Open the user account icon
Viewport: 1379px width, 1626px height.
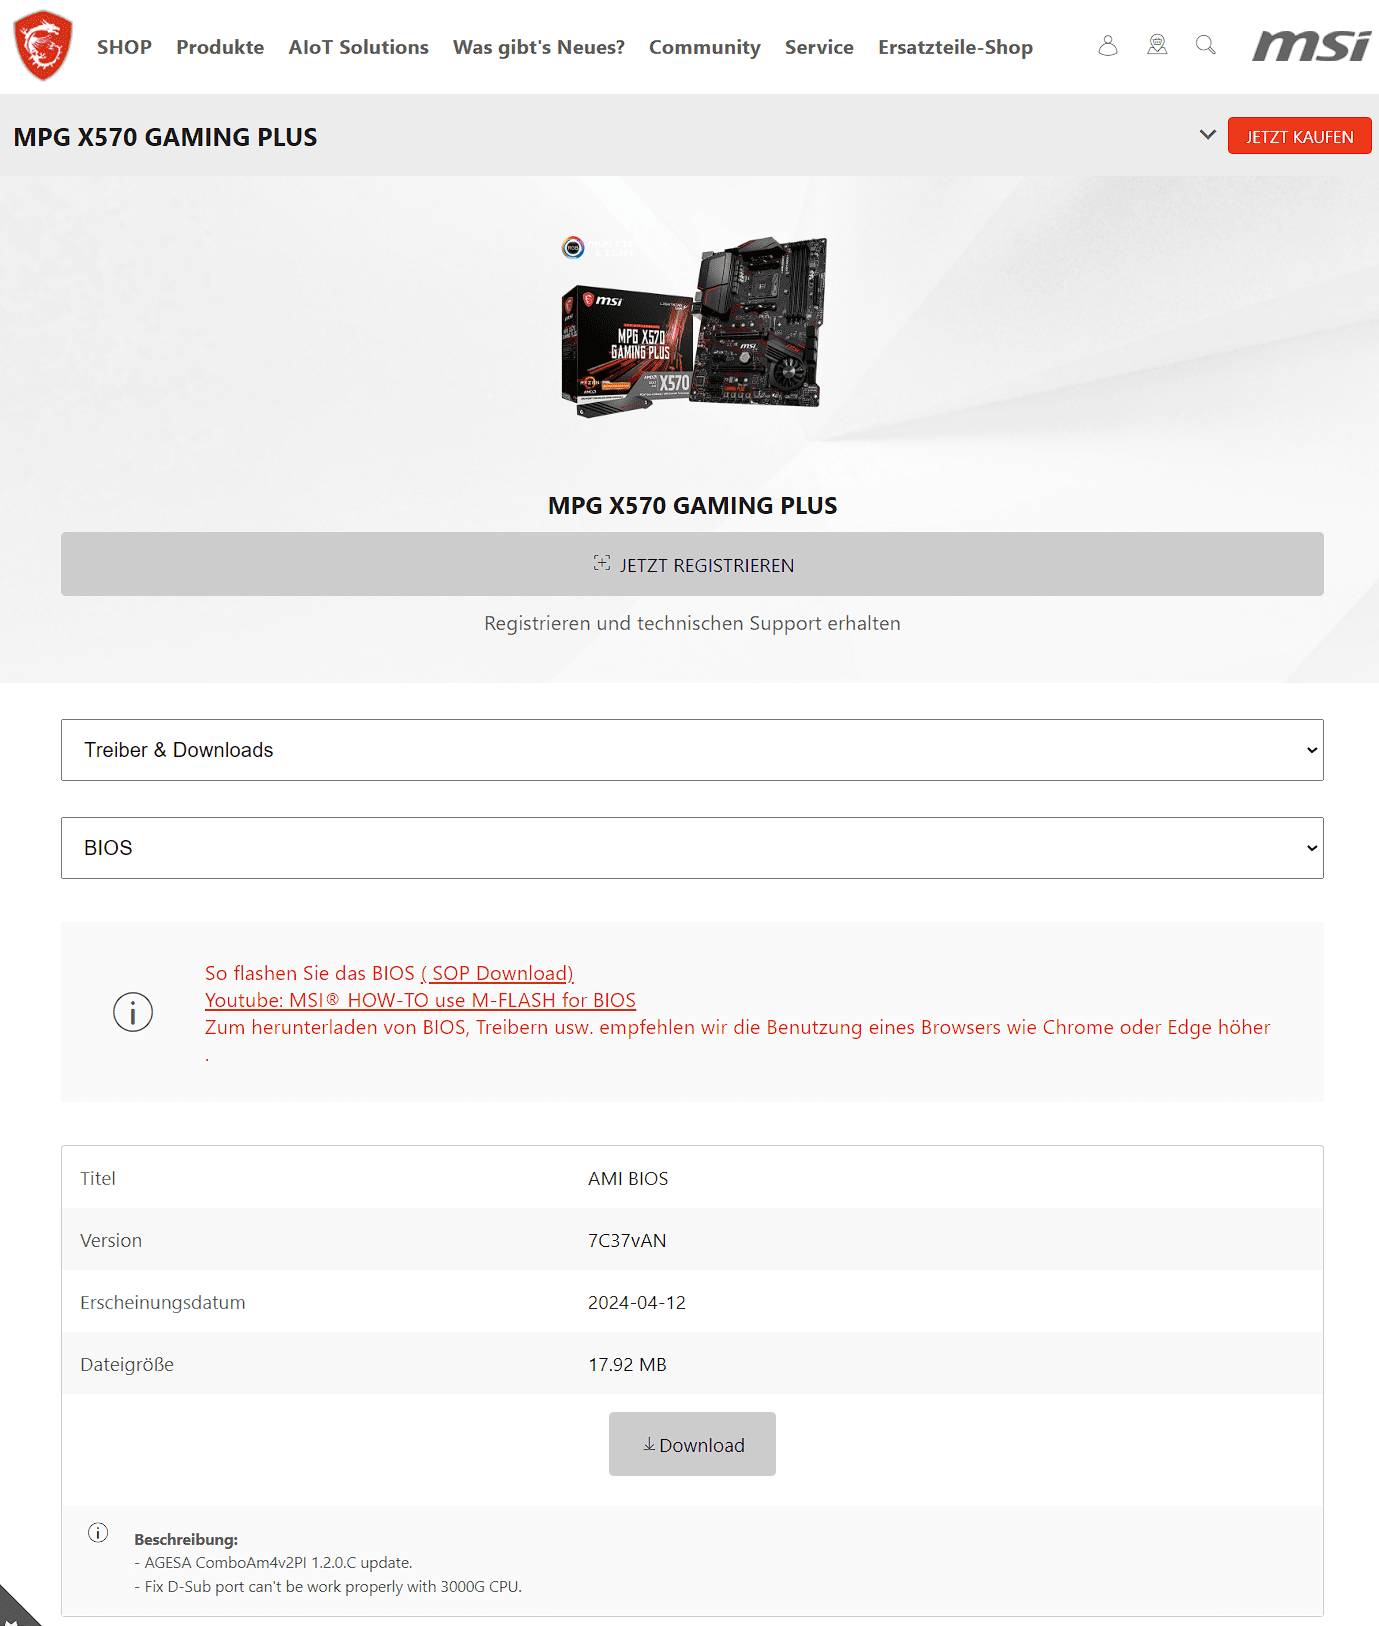(x=1107, y=46)
